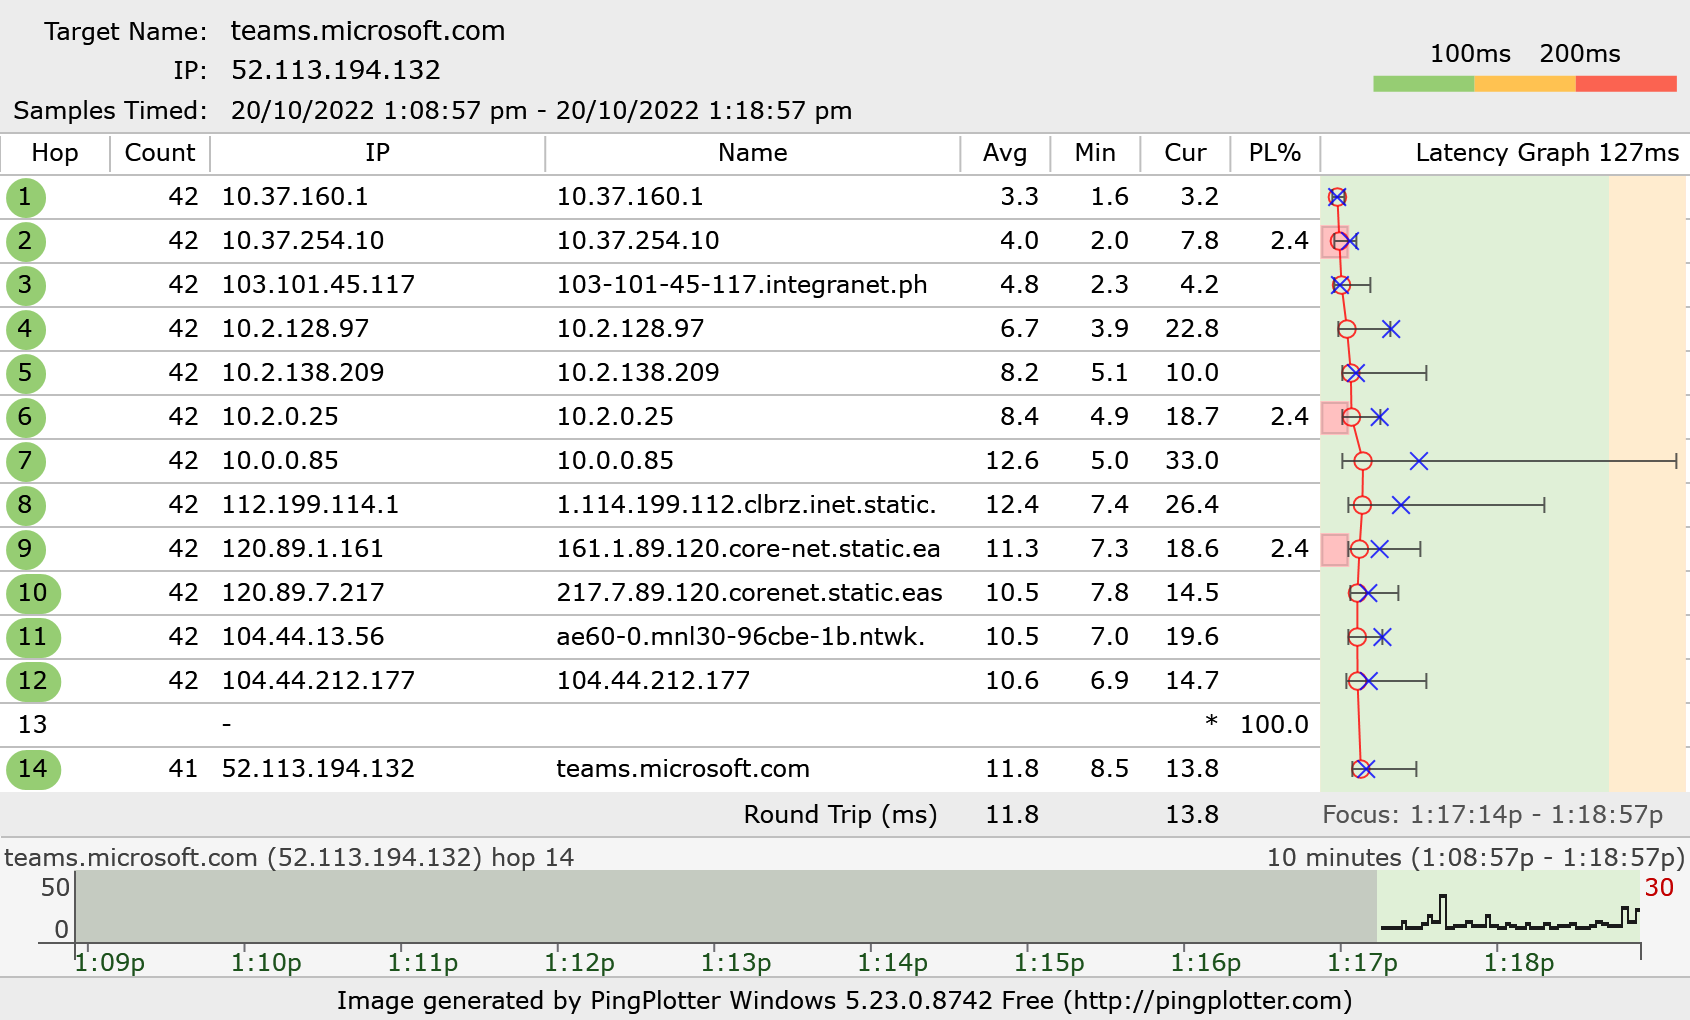Click the final hop 14 circle icon

pyautogui.click(x=32, y=769)
